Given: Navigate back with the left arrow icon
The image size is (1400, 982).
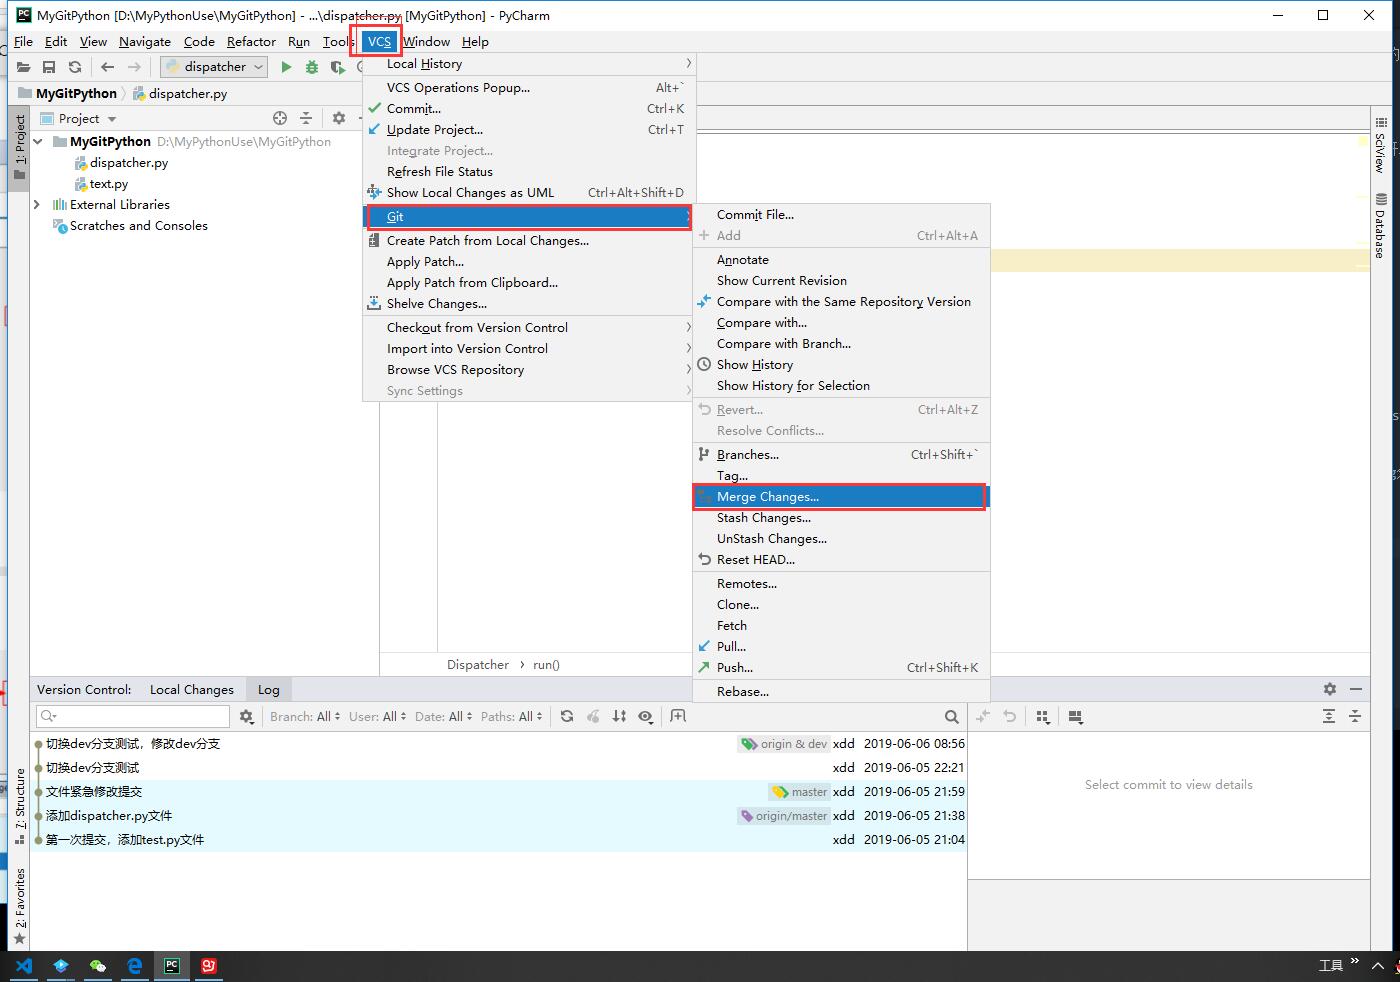Looking at the screenshot, I should tap(107, 67).
